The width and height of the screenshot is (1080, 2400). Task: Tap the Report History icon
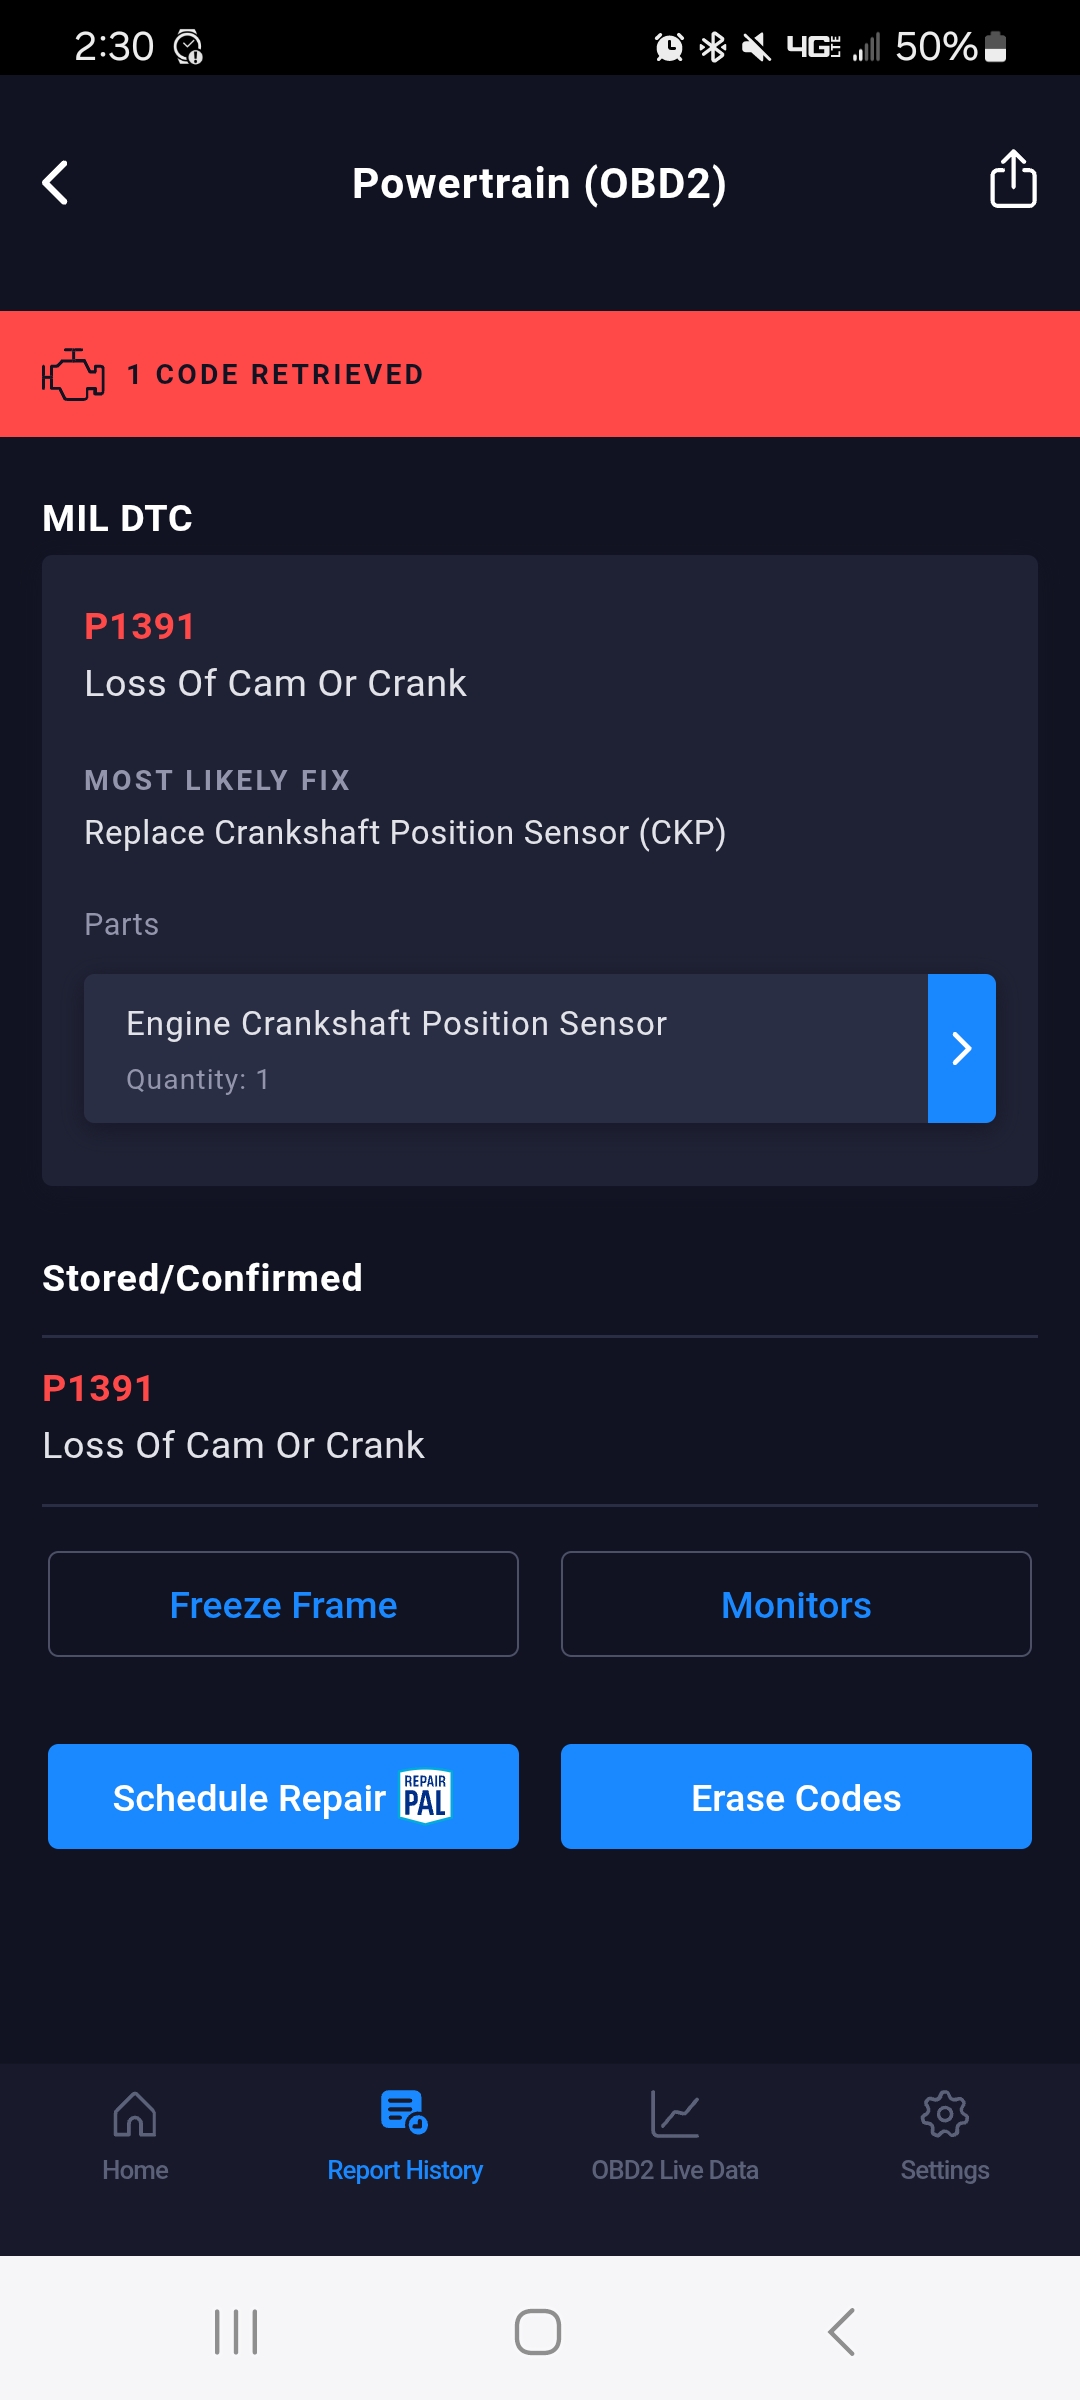(x=404, y=2112)
